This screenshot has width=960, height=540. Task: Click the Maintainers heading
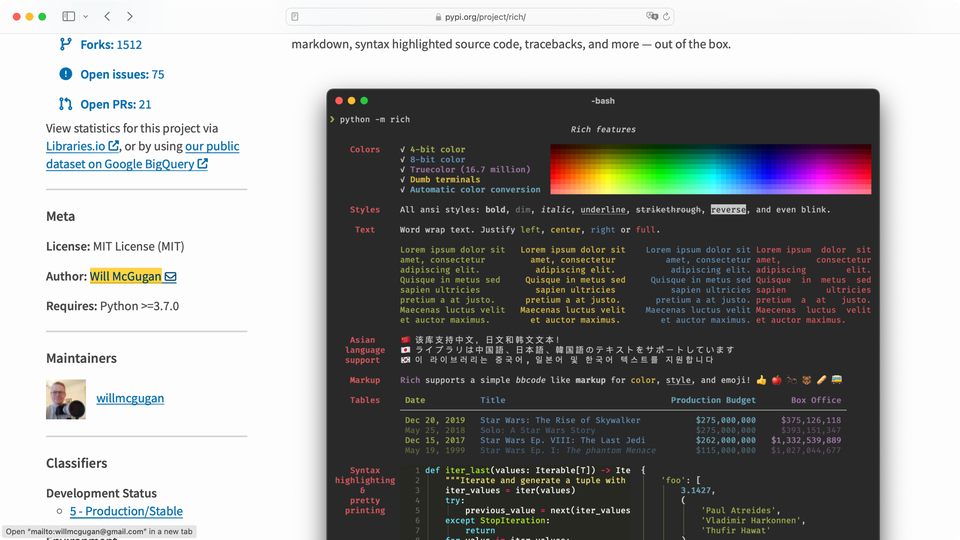click(x=81, y=358)
